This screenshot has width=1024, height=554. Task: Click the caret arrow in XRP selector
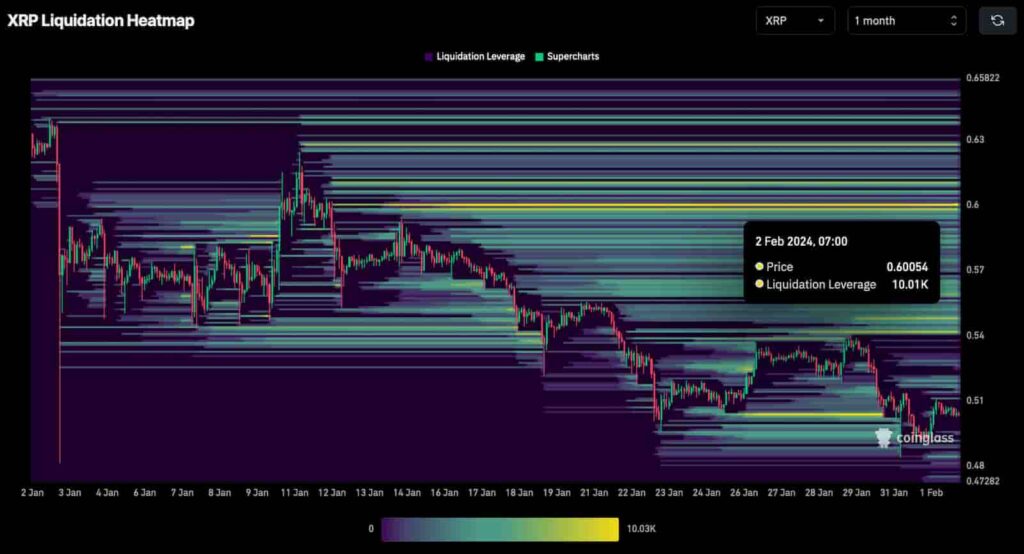click(x=821, y=21)
